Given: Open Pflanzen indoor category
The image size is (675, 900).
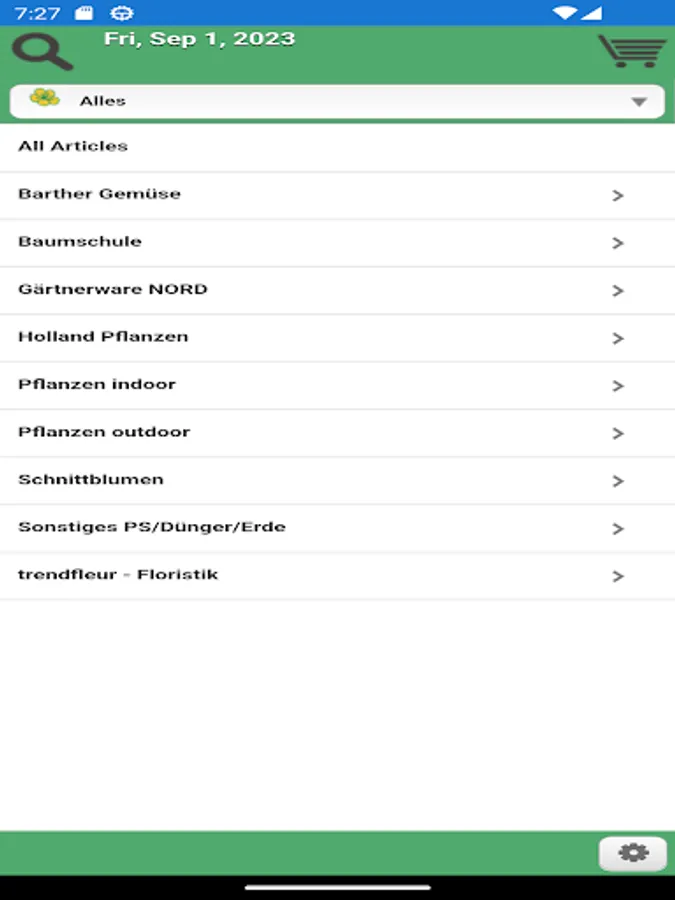Looking at the screenshot, I should point(97,384).
